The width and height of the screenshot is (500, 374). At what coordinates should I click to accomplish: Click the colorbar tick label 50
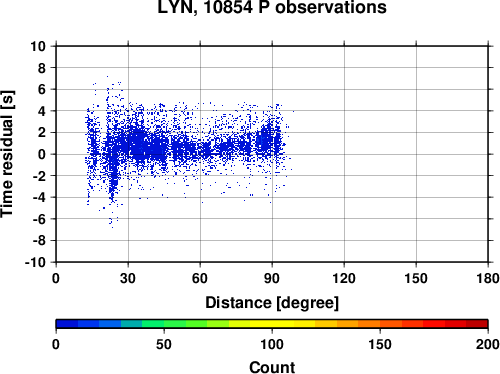(164, 344)
